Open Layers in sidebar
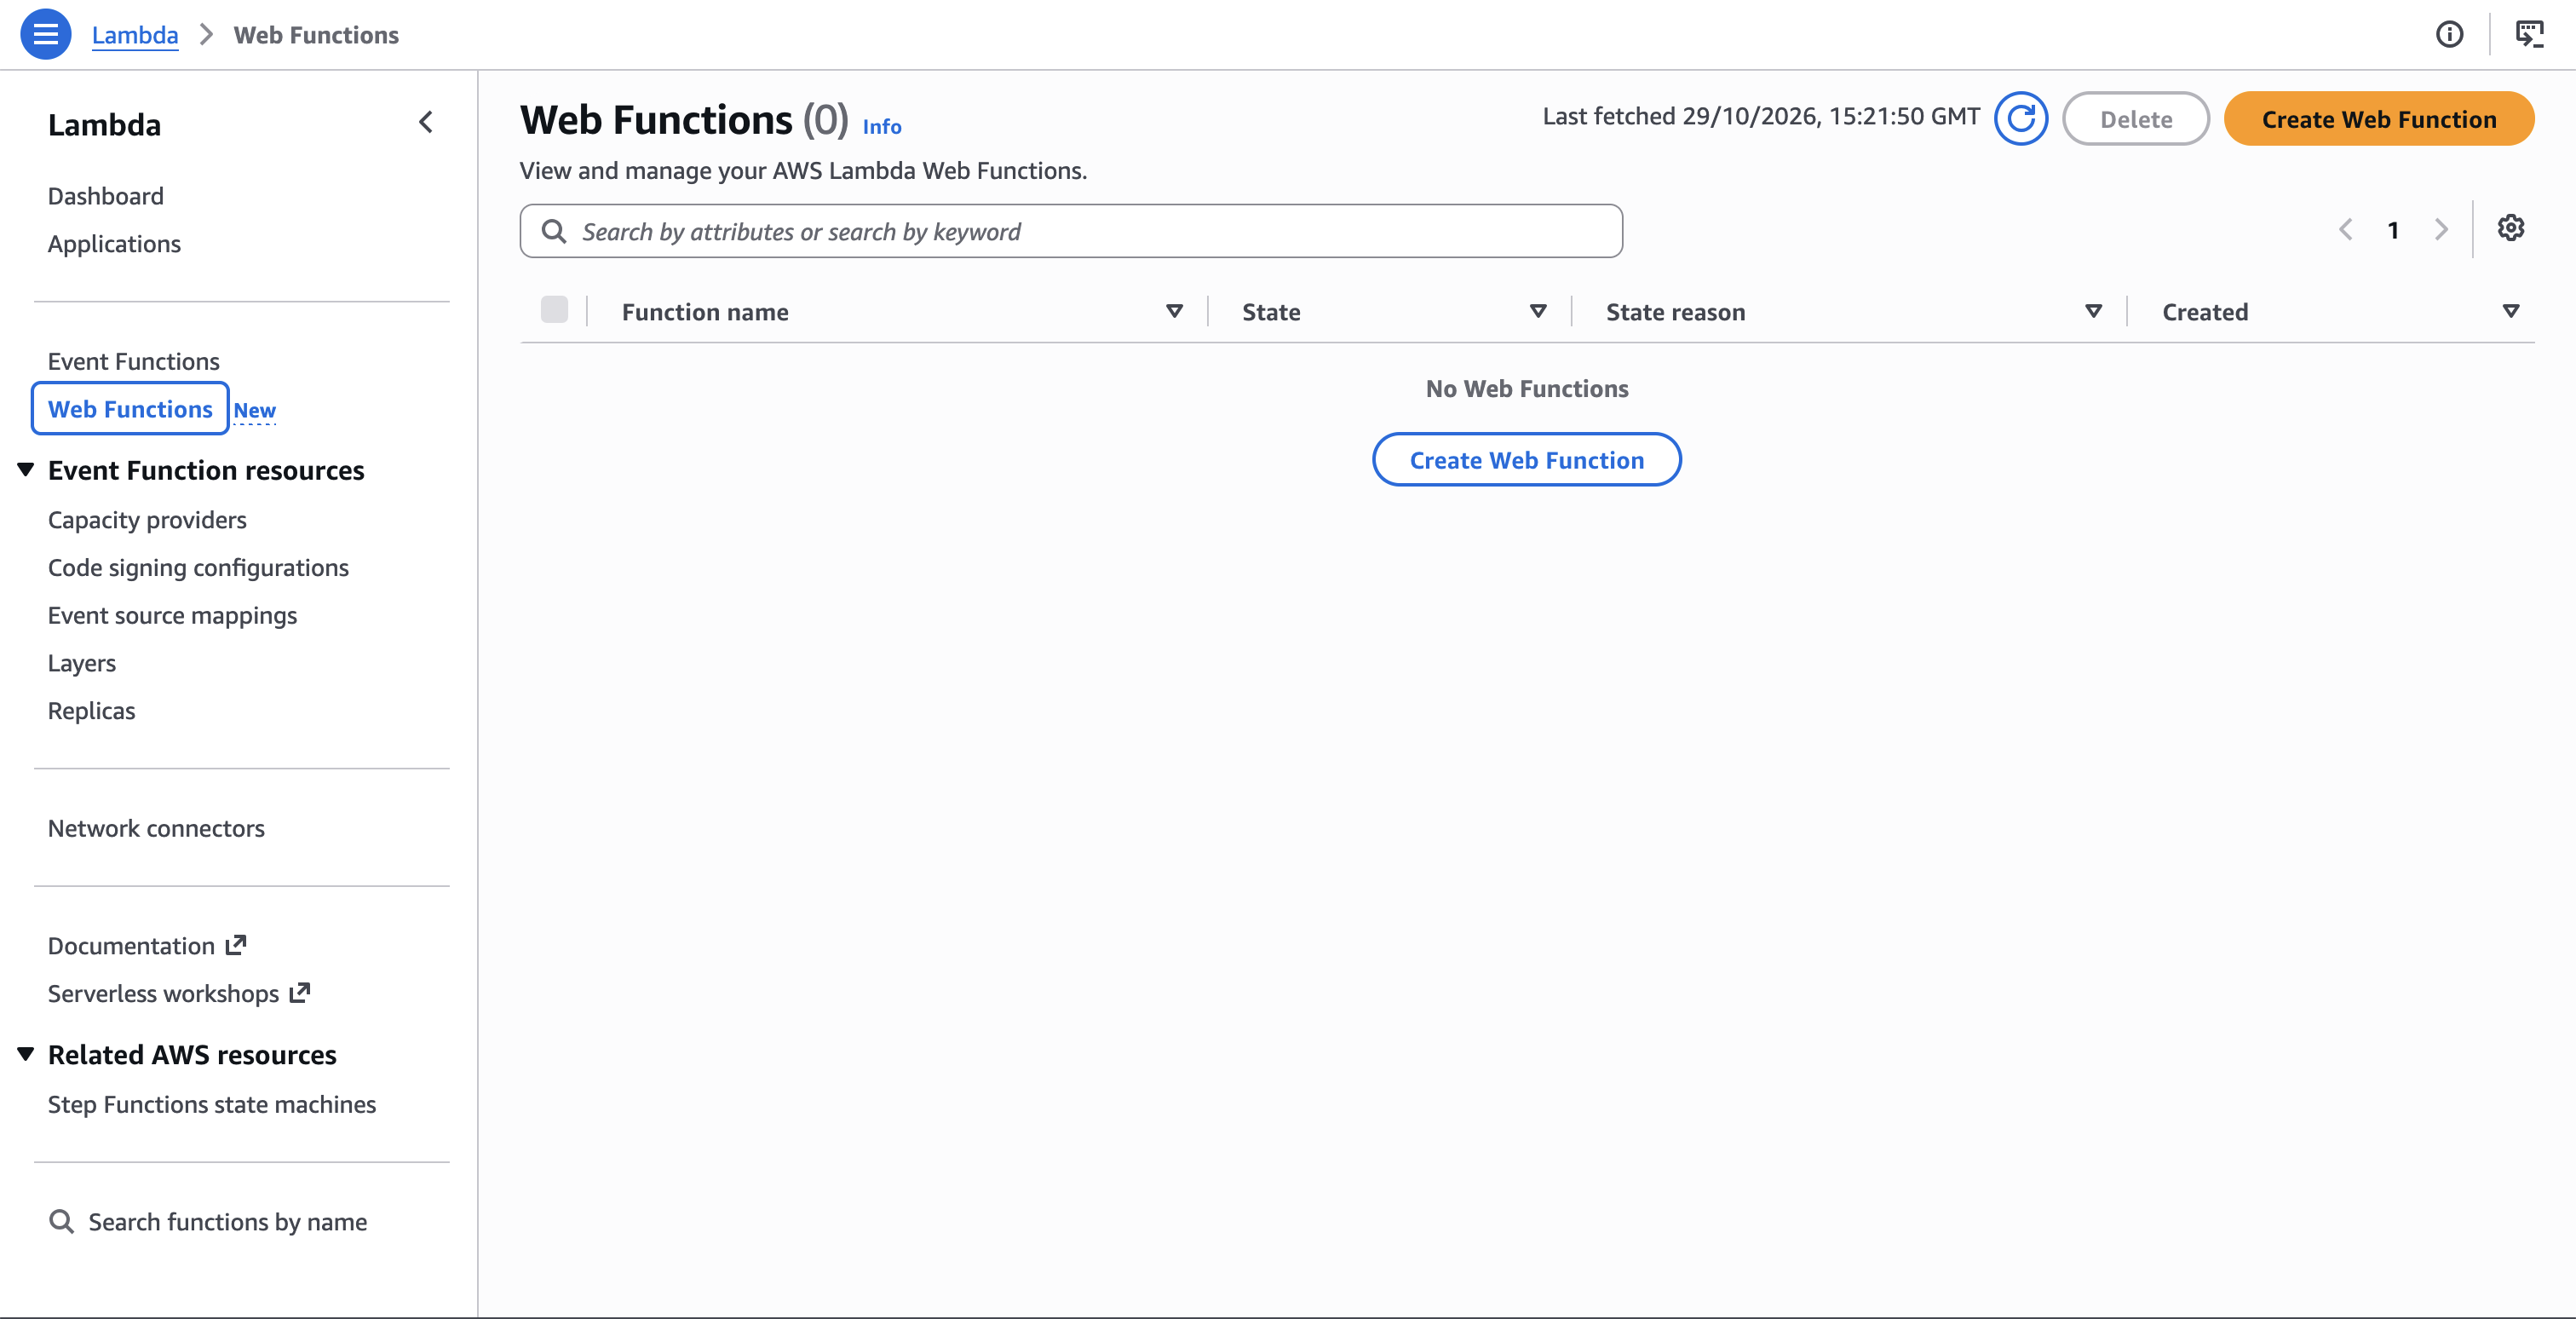 (82, 663)
